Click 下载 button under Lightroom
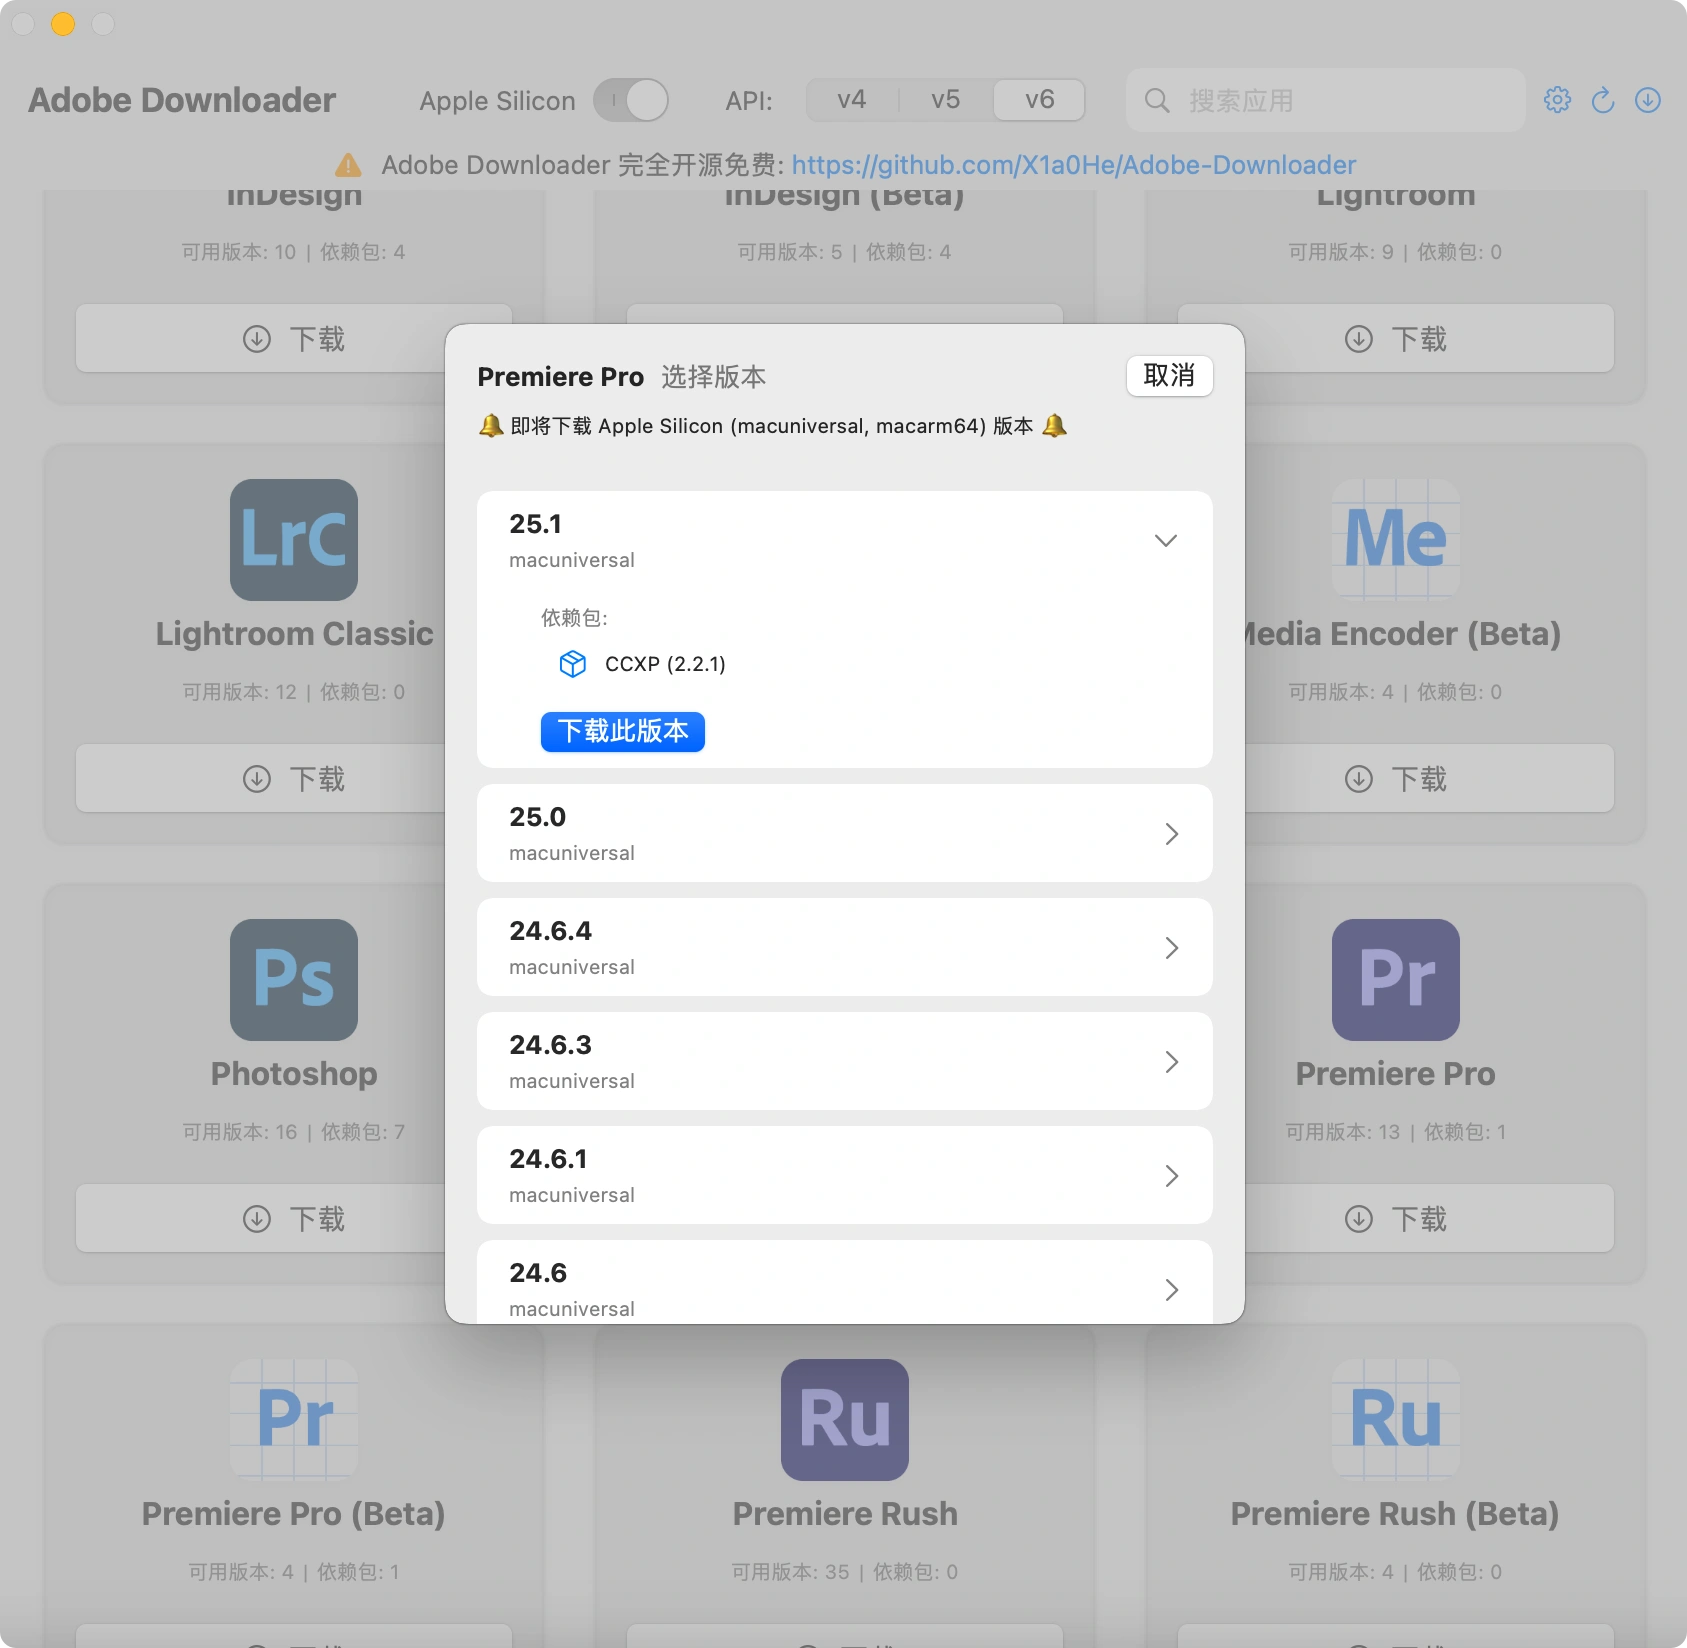The width and height of the screenshot is (1687, 1648). [1396, 339]
